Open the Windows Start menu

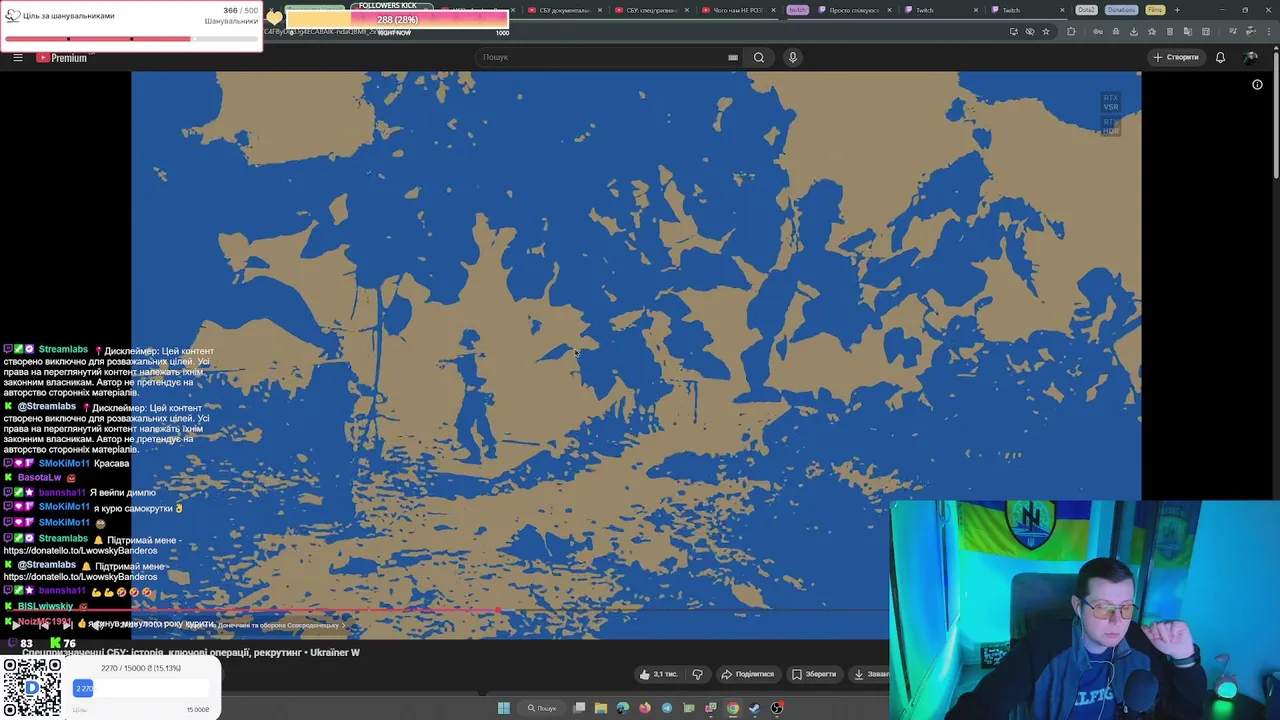click(503, 708)
